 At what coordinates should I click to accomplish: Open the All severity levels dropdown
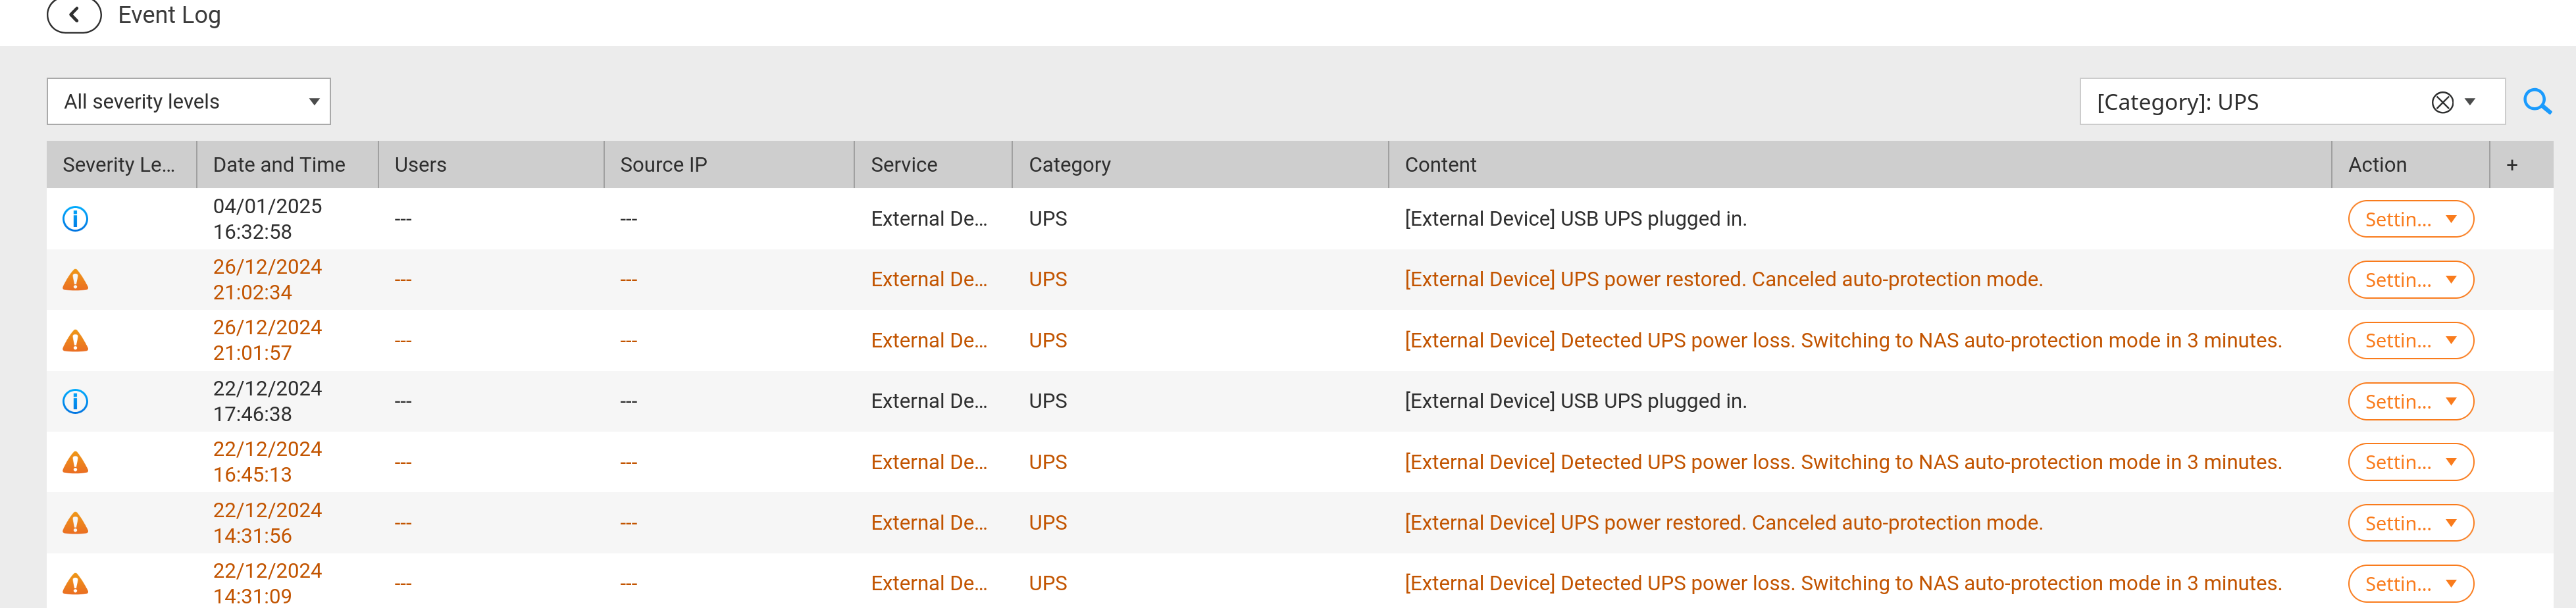tap(188, 102)
